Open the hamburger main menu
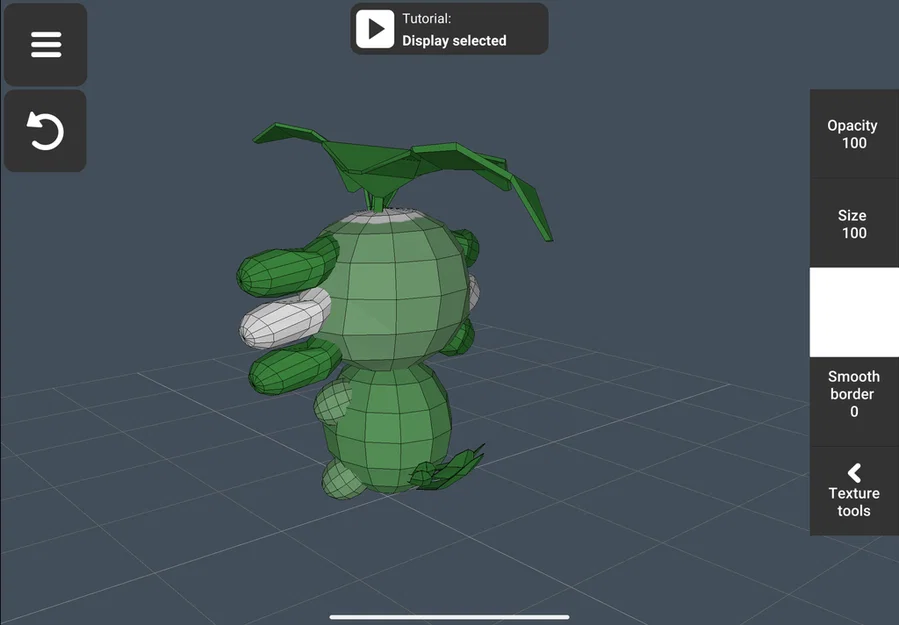This screenshot has width=899, height=625. pyautogui.click(x=45, y=45)
